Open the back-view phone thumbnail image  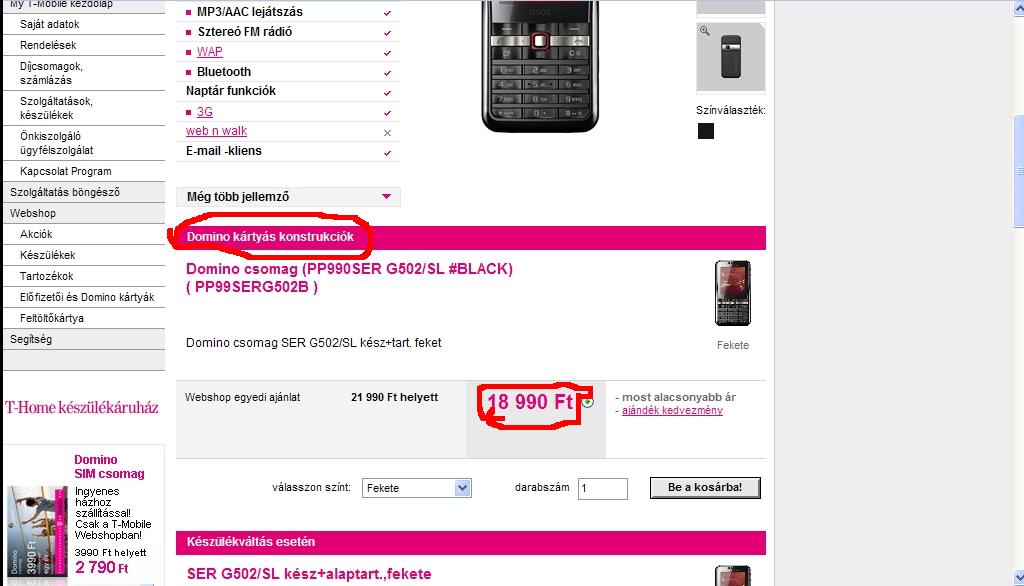[x=731, y=57]
